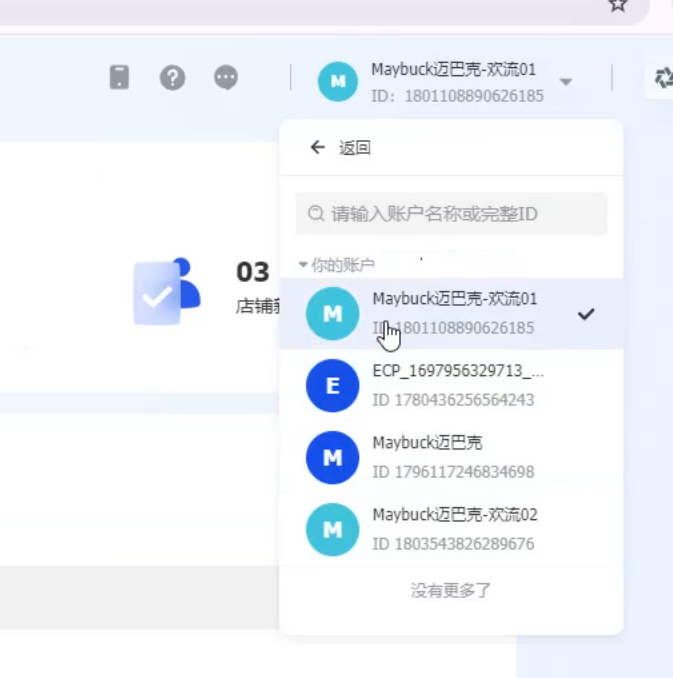Image resolution: width=673 pixels, height=678 pixels.
Task: Select account Maybuck迈巴壳-欢流01 in list
Action: (455, 299)
